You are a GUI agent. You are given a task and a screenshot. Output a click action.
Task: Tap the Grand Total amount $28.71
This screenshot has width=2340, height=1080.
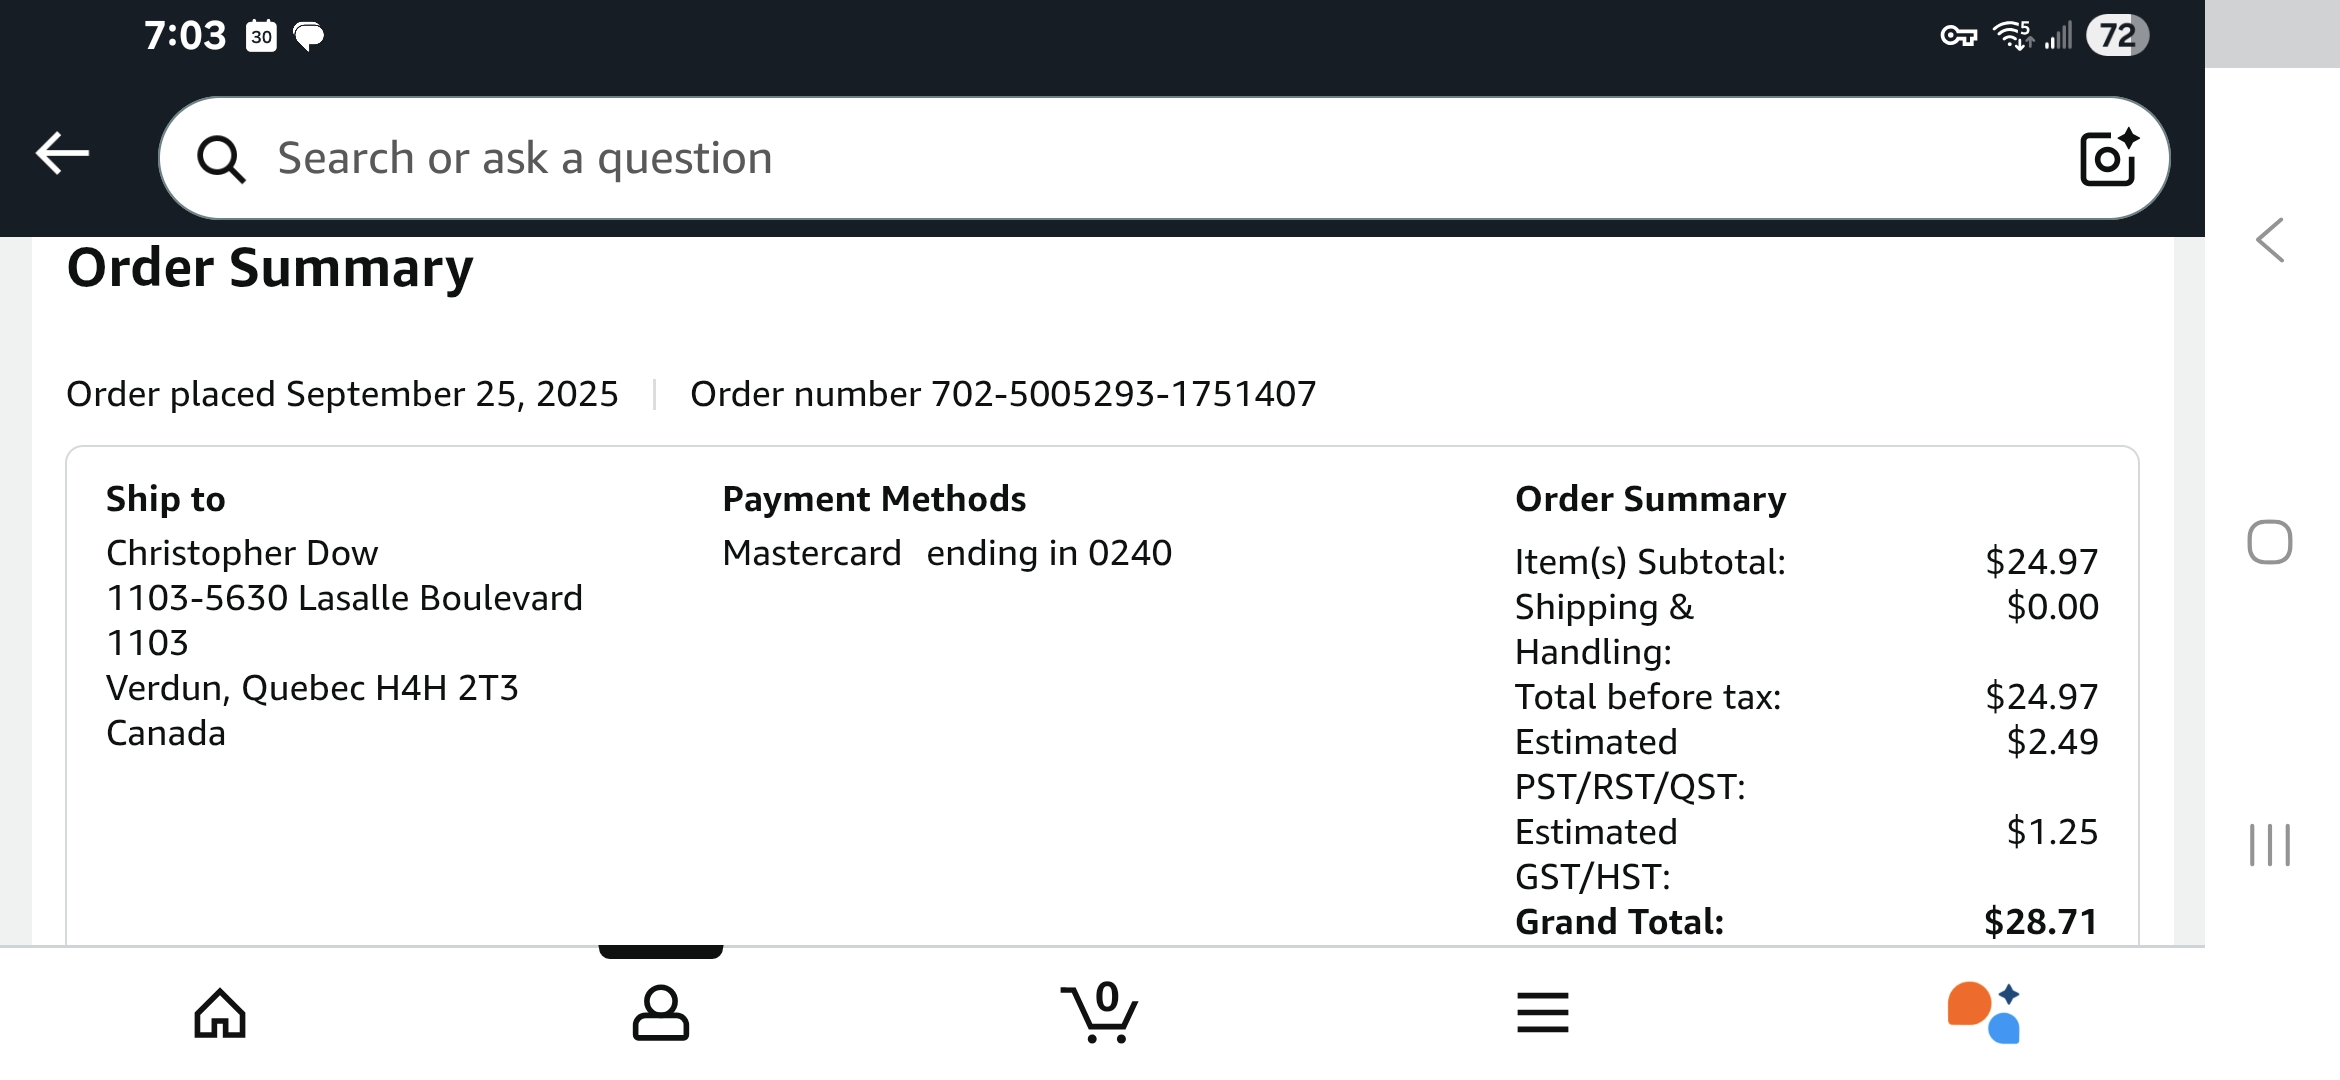coord(2040,921)
